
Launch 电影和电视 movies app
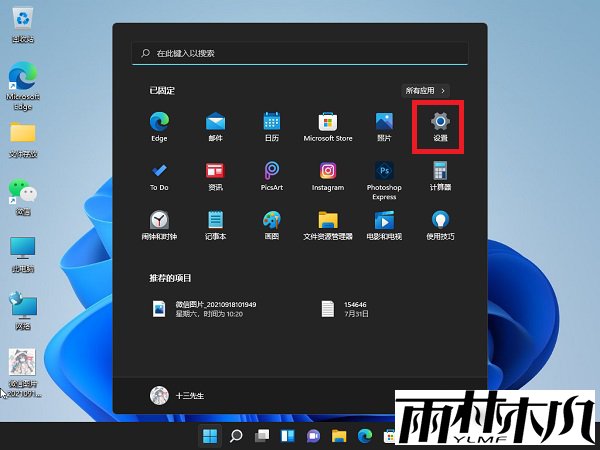pos(384,225)
